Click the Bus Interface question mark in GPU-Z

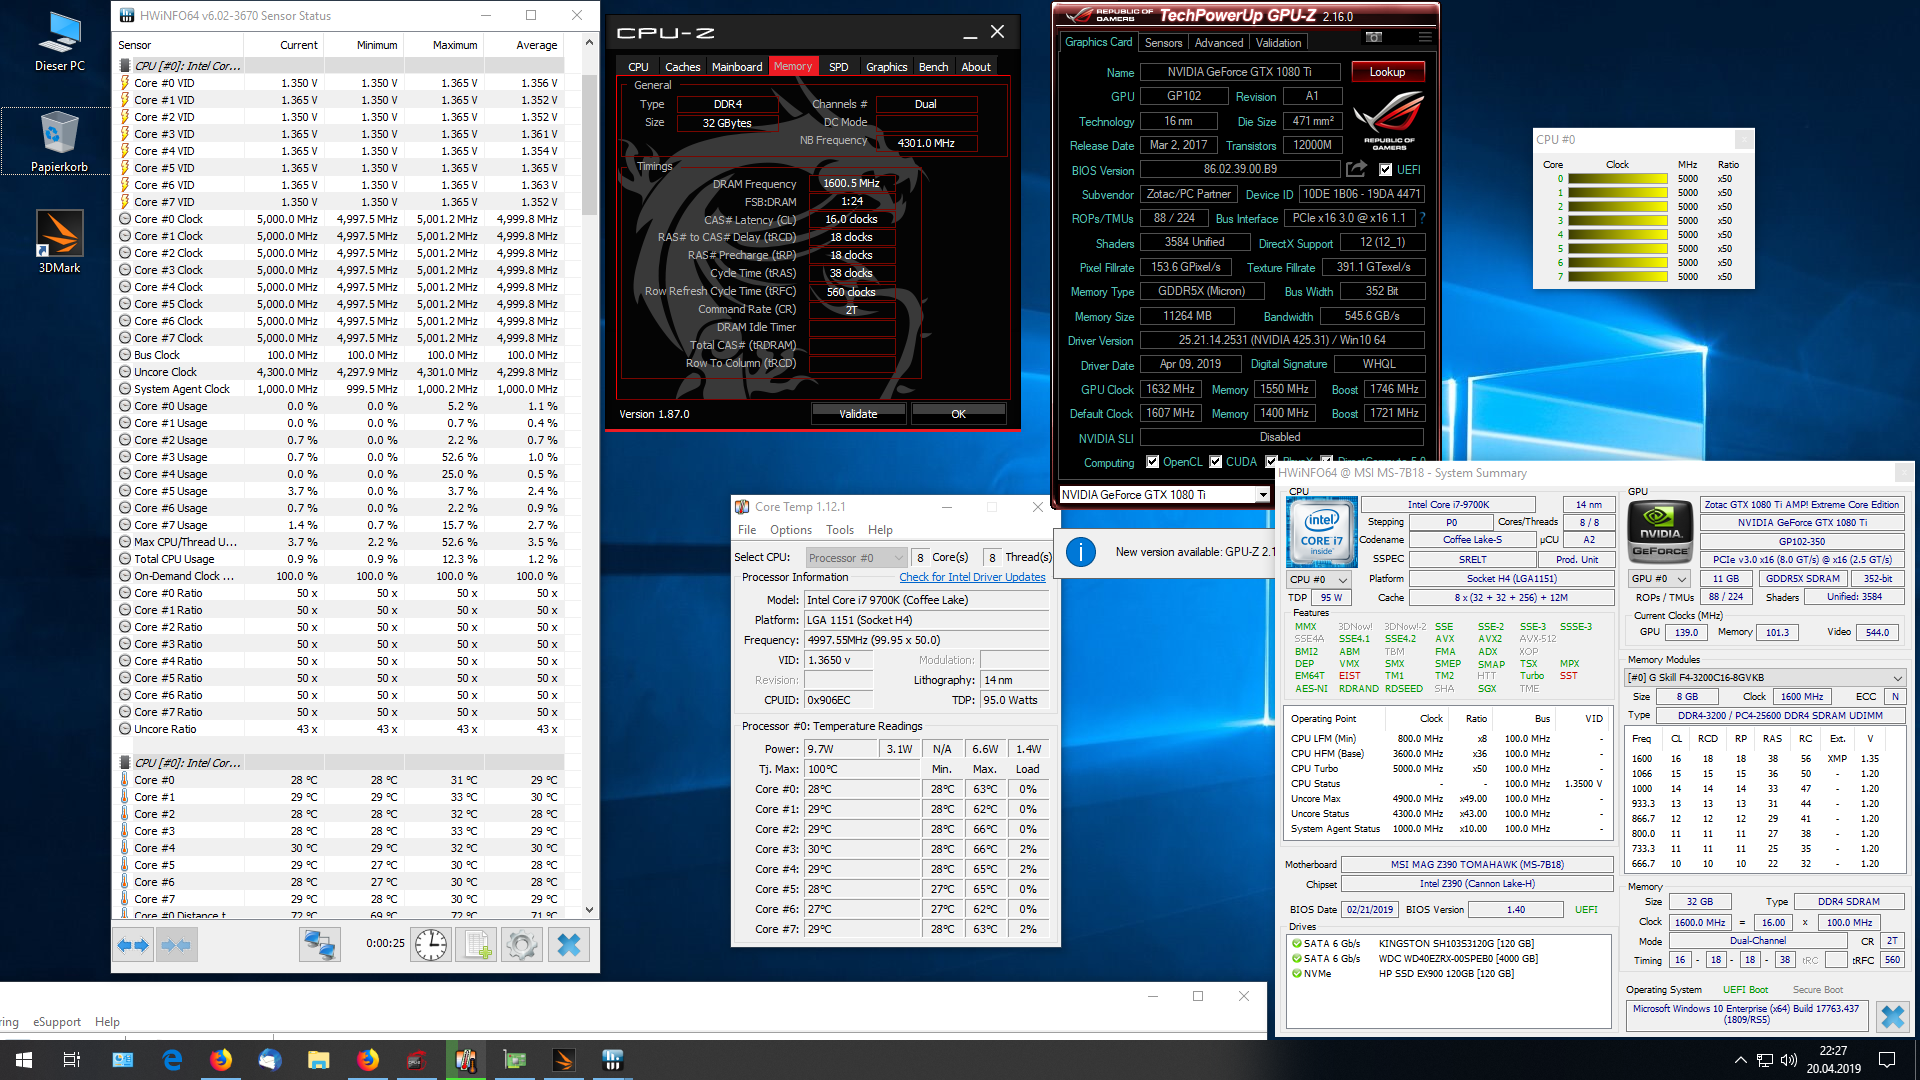click(1422, 218)
